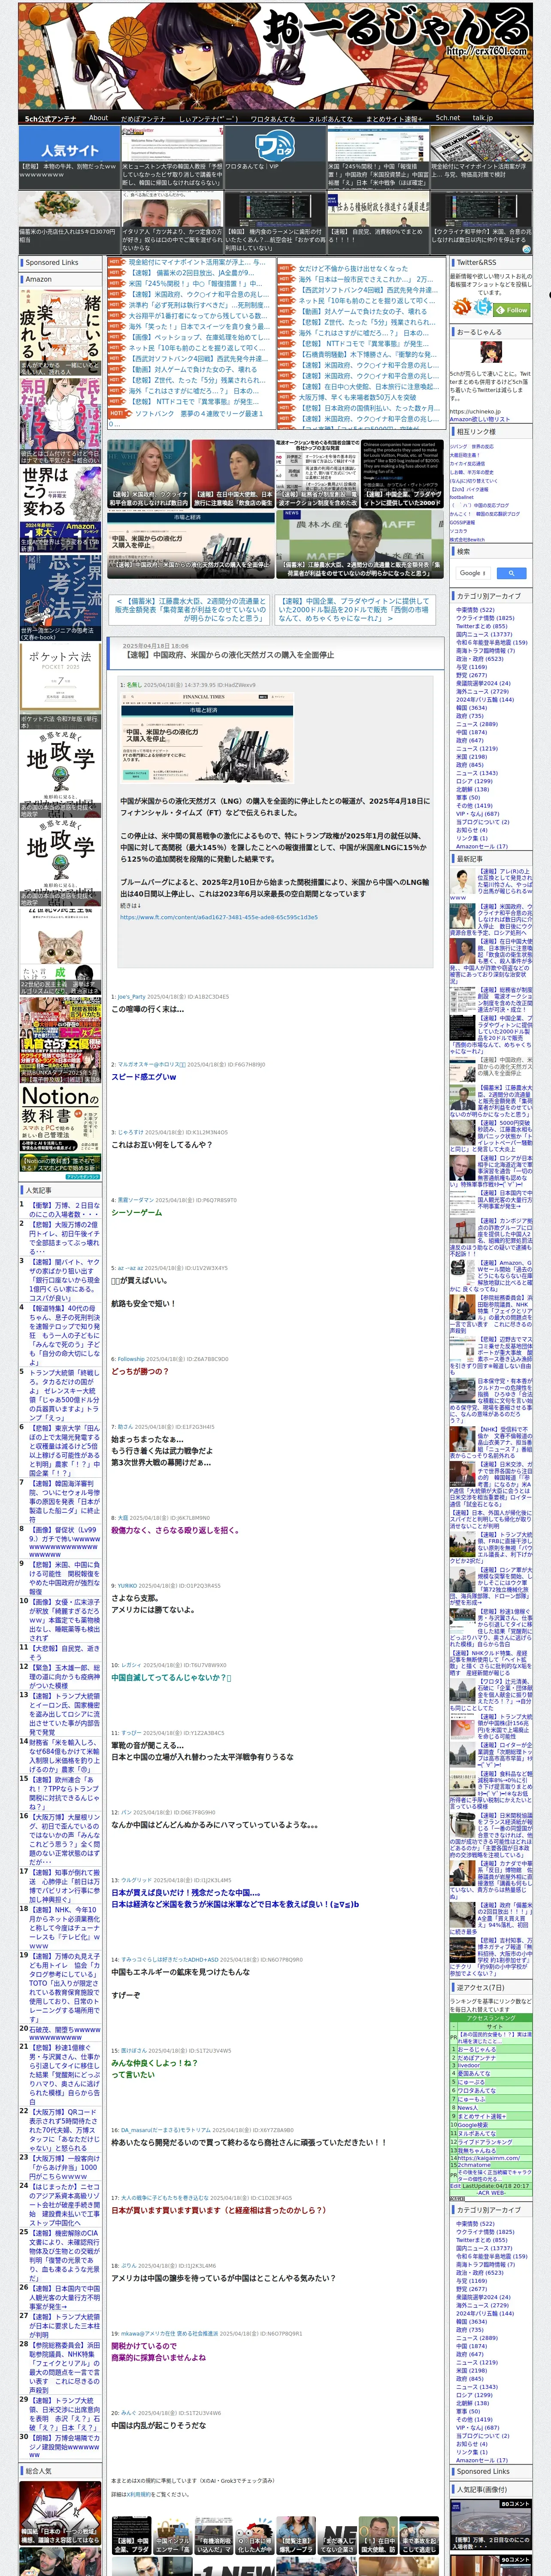The width and height of the screenshot is (551, 2576).
Task: Click the おーるじゃんる profile avatar image
Action: [x=491, y=352]
